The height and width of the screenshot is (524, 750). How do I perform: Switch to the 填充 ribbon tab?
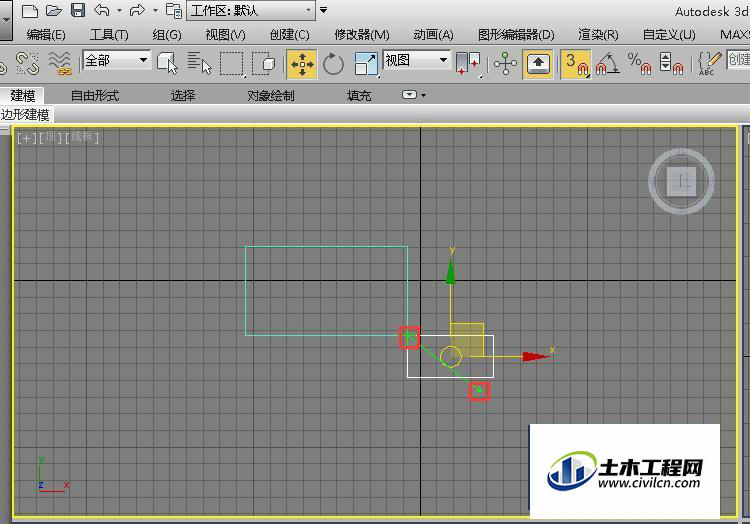(x=359, y=96)
